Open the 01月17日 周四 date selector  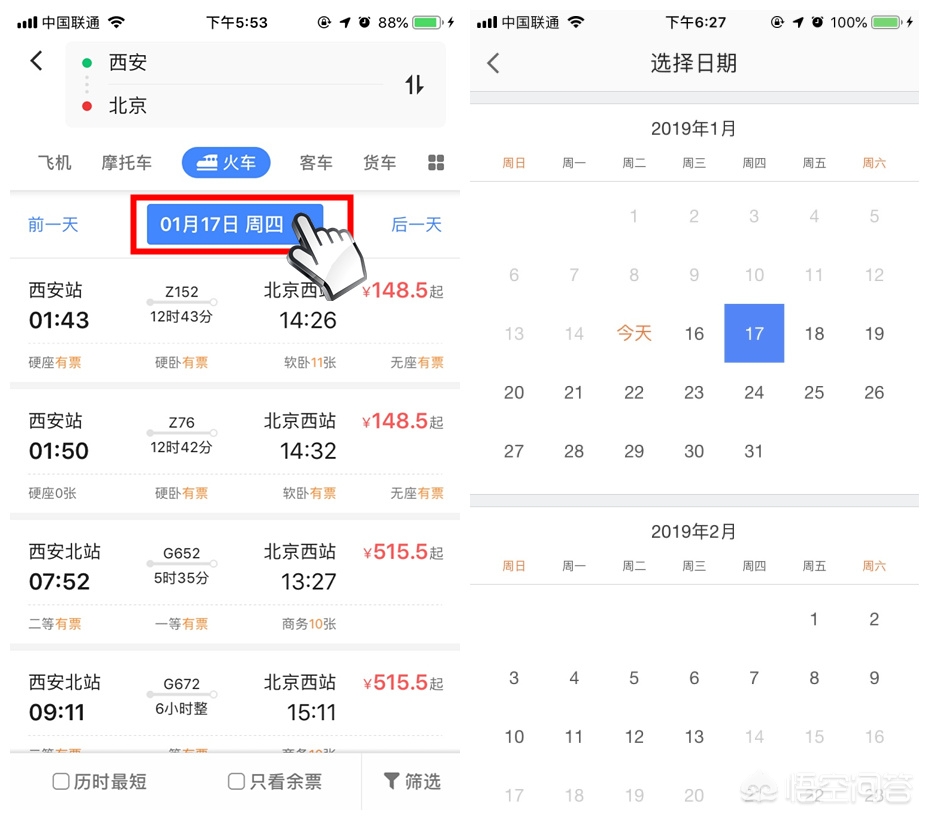coord(235,225)
